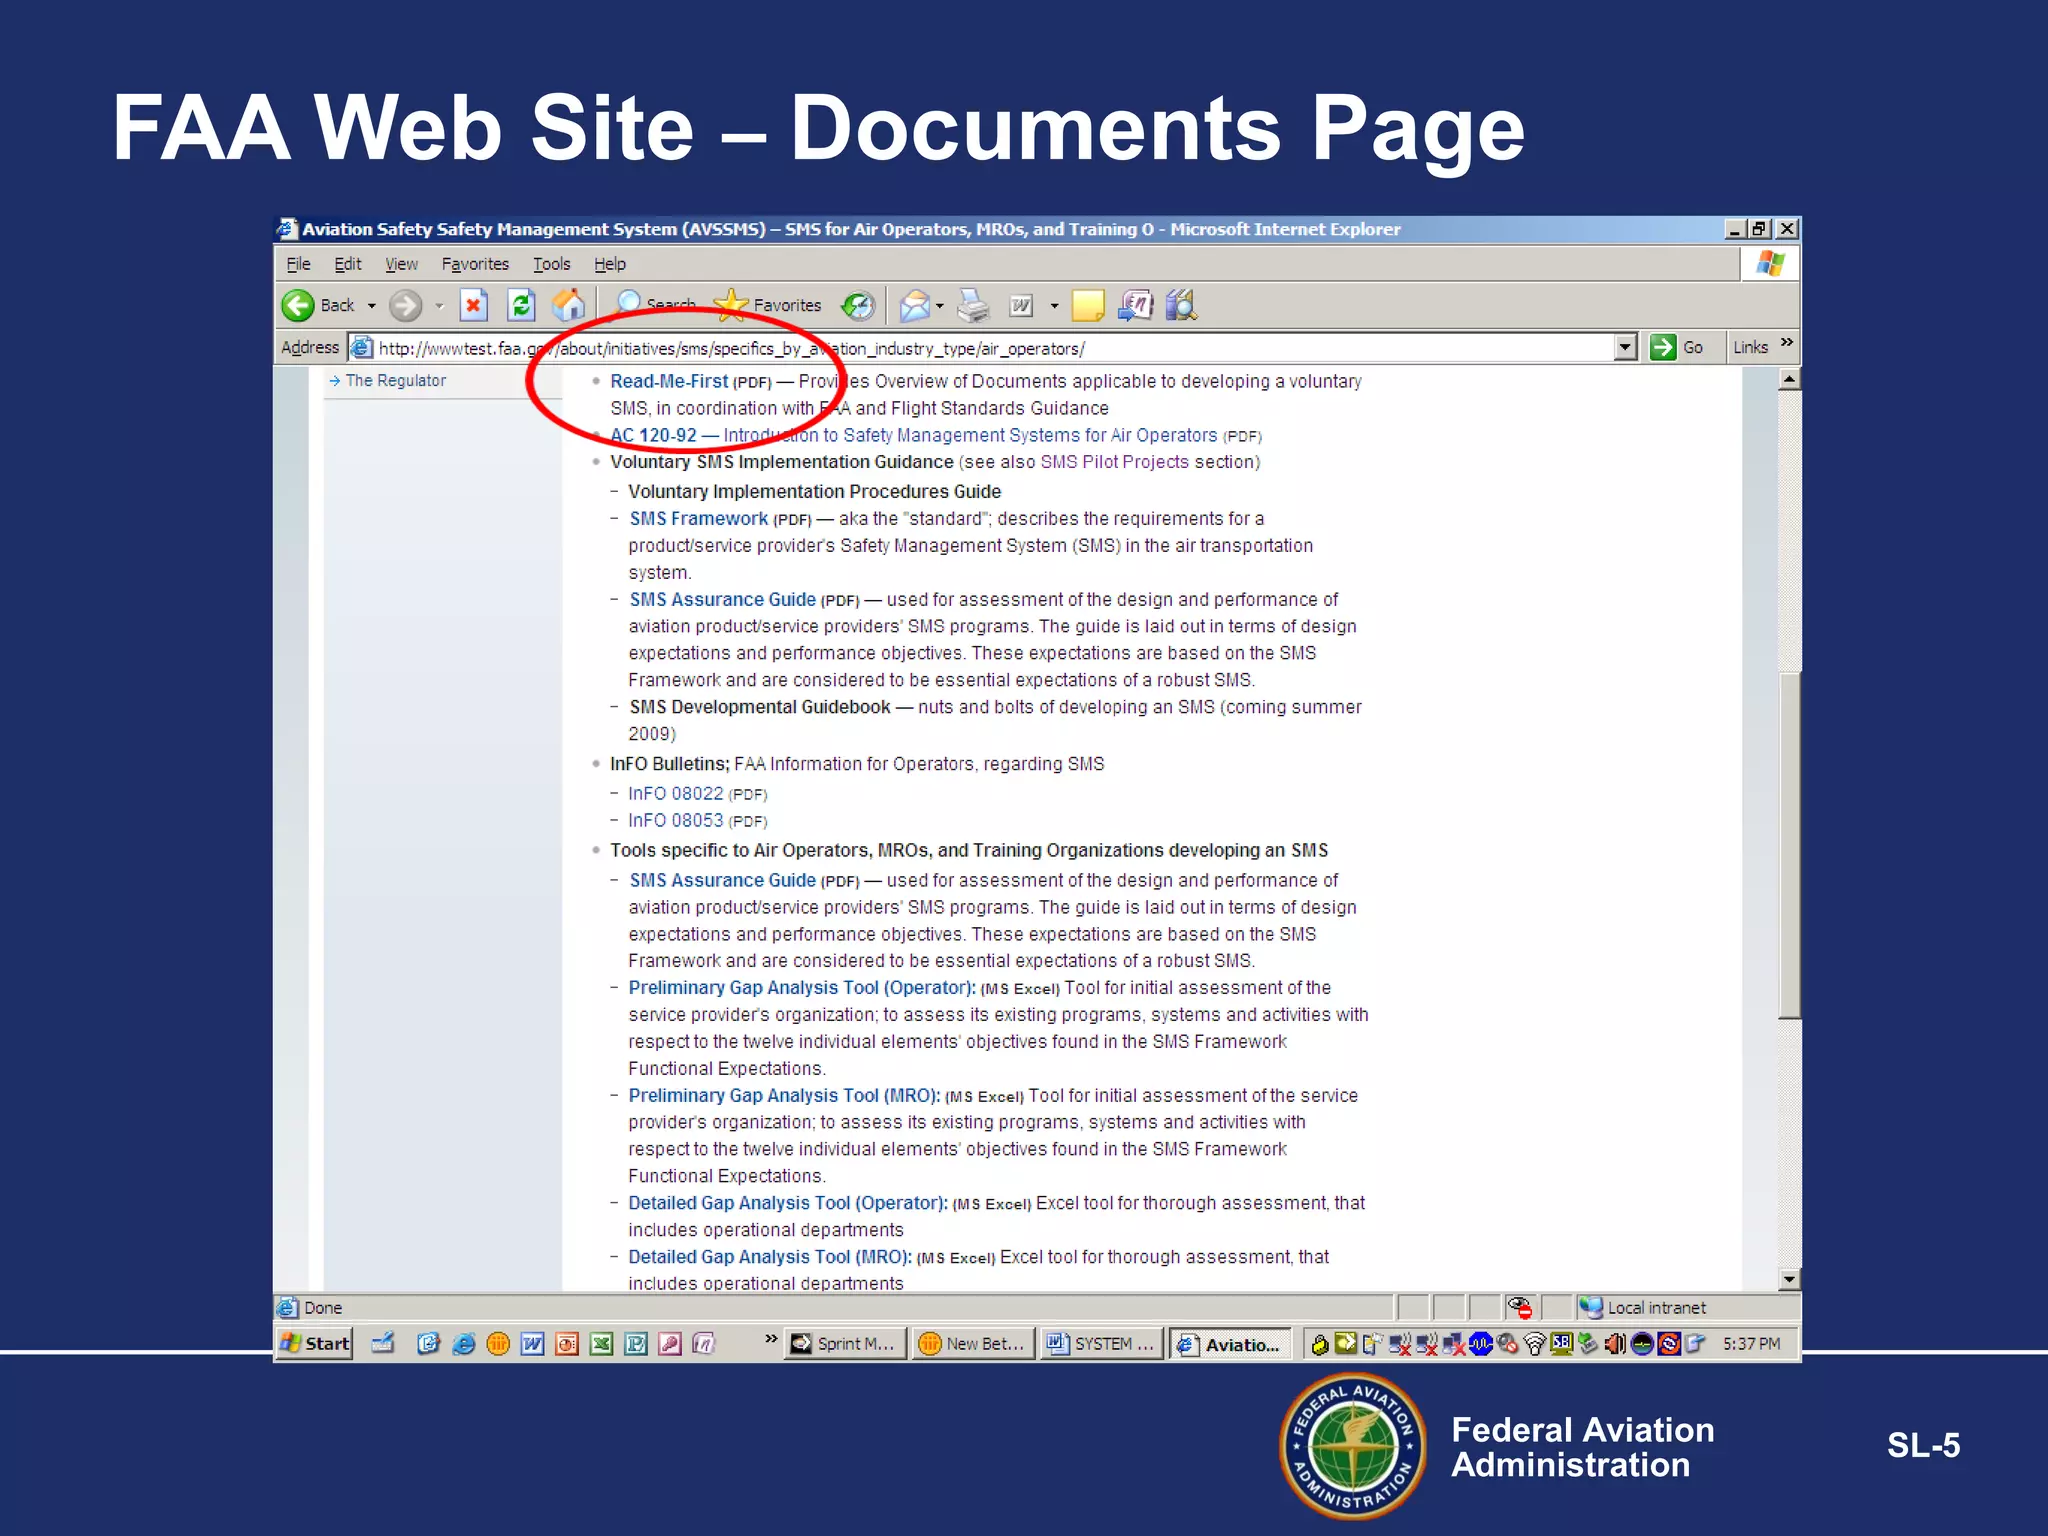Expand Quick Launch overflow chevron
The height and width of the screenshot is (1536, 2048).
(x=770, y=1339)
